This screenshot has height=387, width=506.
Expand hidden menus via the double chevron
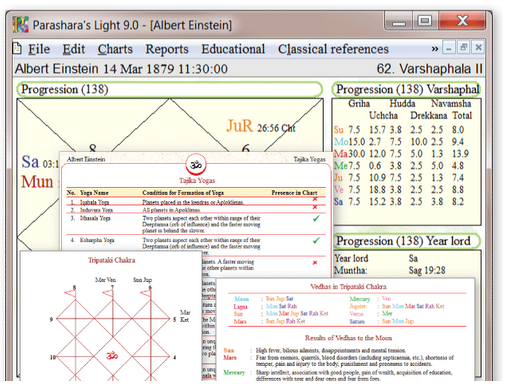435,49
